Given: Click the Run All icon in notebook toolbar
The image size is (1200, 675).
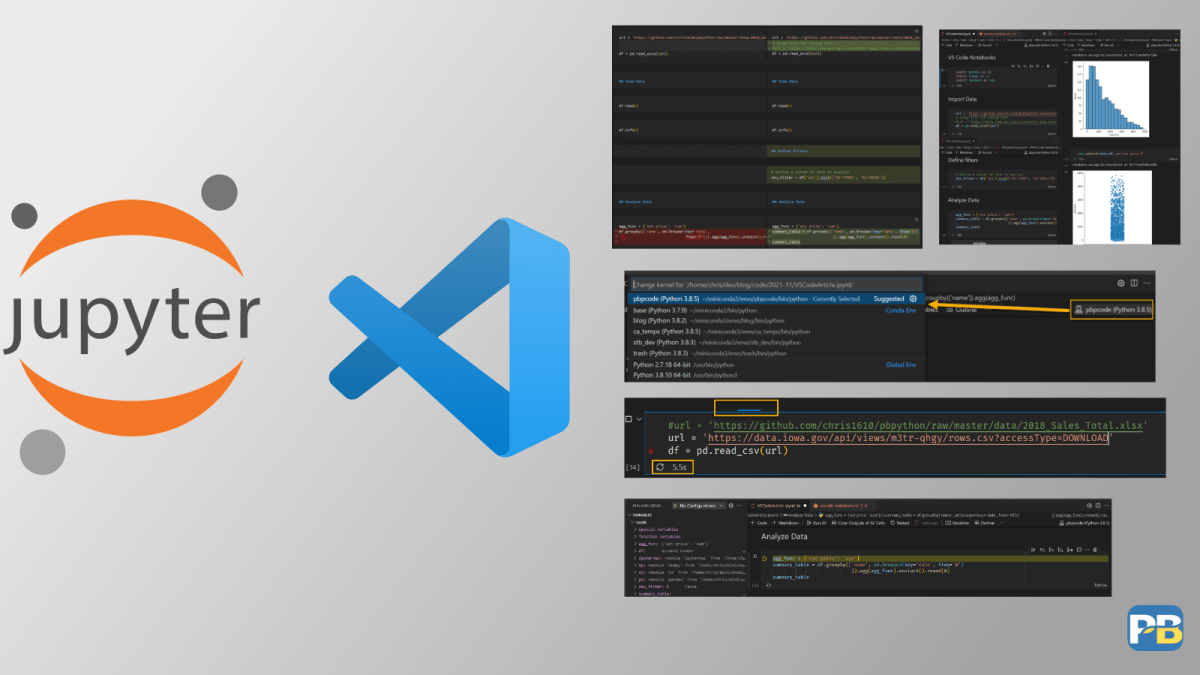Looking at the screenshot, I should click(x=815, y=523).
